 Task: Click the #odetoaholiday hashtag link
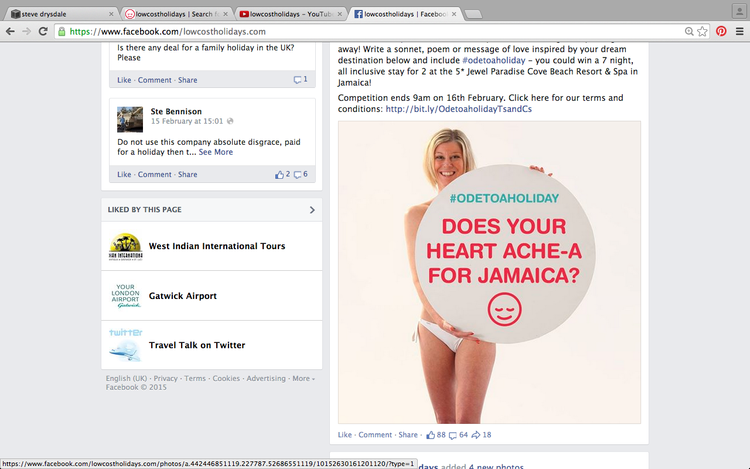(x=494, y=60)
